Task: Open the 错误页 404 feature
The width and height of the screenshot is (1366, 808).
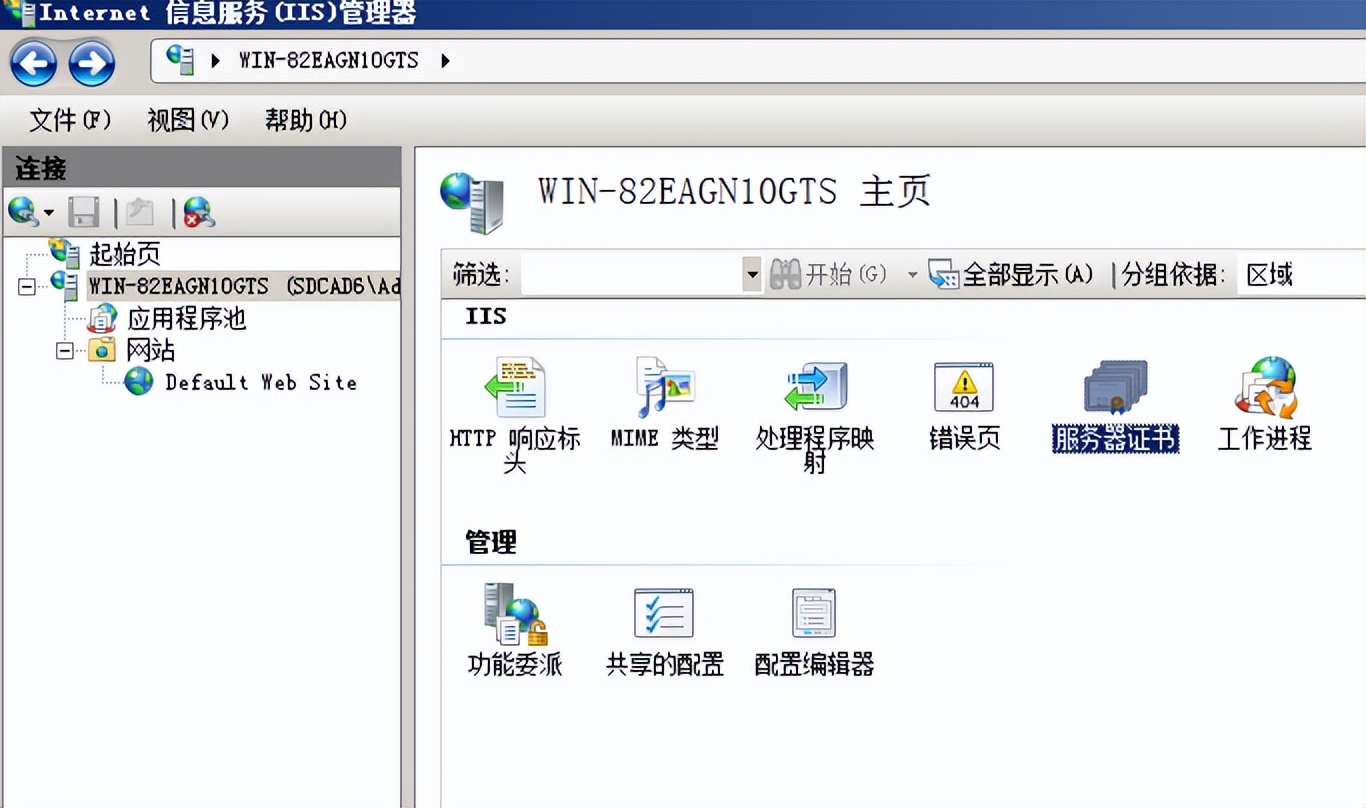Action: tap(964, 404)
